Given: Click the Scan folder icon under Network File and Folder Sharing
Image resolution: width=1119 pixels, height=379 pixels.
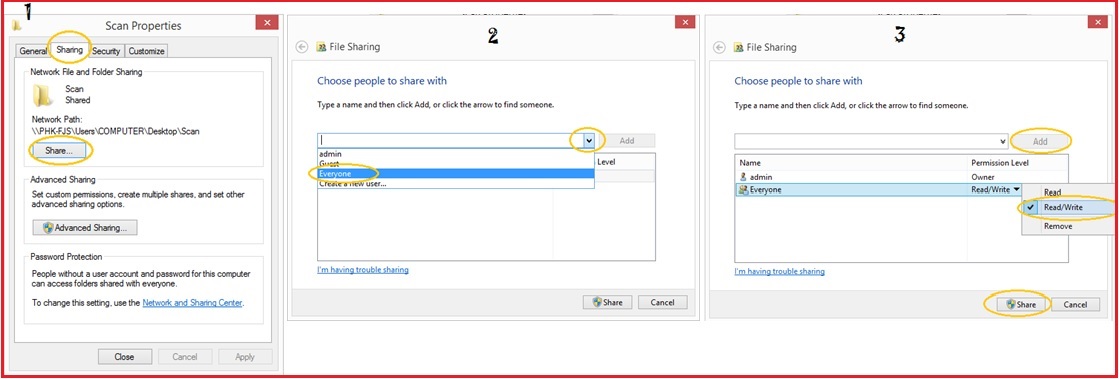Looking at the screenshot, I should [x=44, y=94].
